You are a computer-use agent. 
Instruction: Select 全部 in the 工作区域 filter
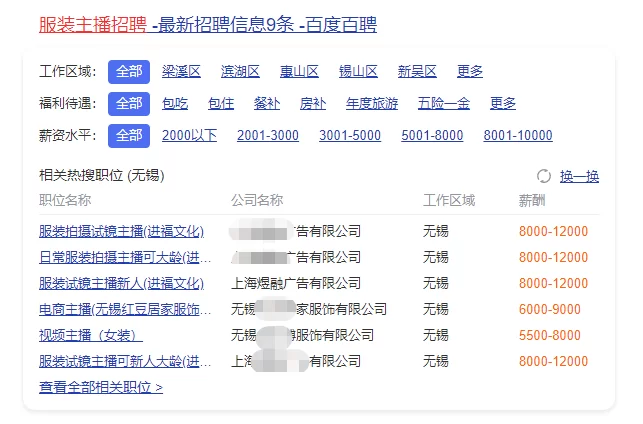pyautogui.click(x=129, y=71)
